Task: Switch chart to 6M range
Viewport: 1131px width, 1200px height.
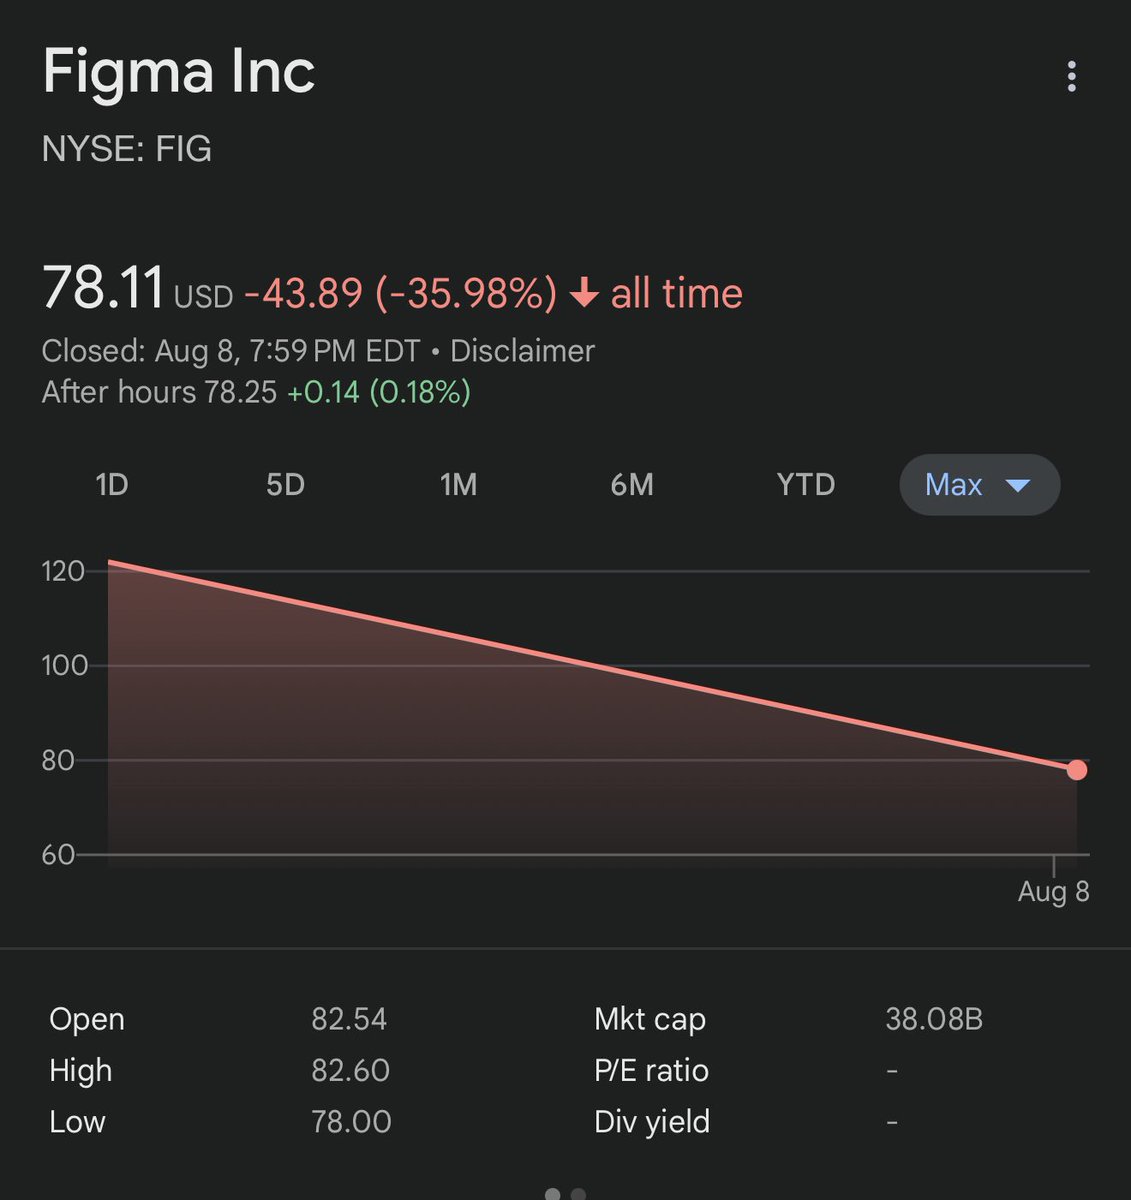Action: click(632, 485)
